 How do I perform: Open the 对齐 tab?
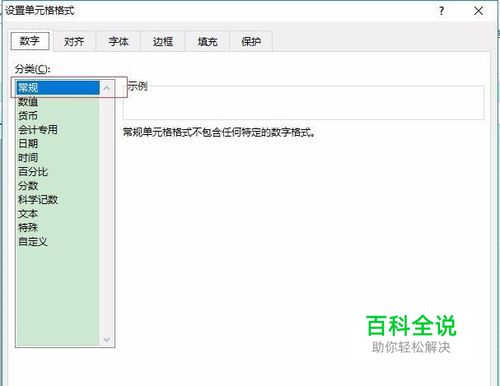74,41
